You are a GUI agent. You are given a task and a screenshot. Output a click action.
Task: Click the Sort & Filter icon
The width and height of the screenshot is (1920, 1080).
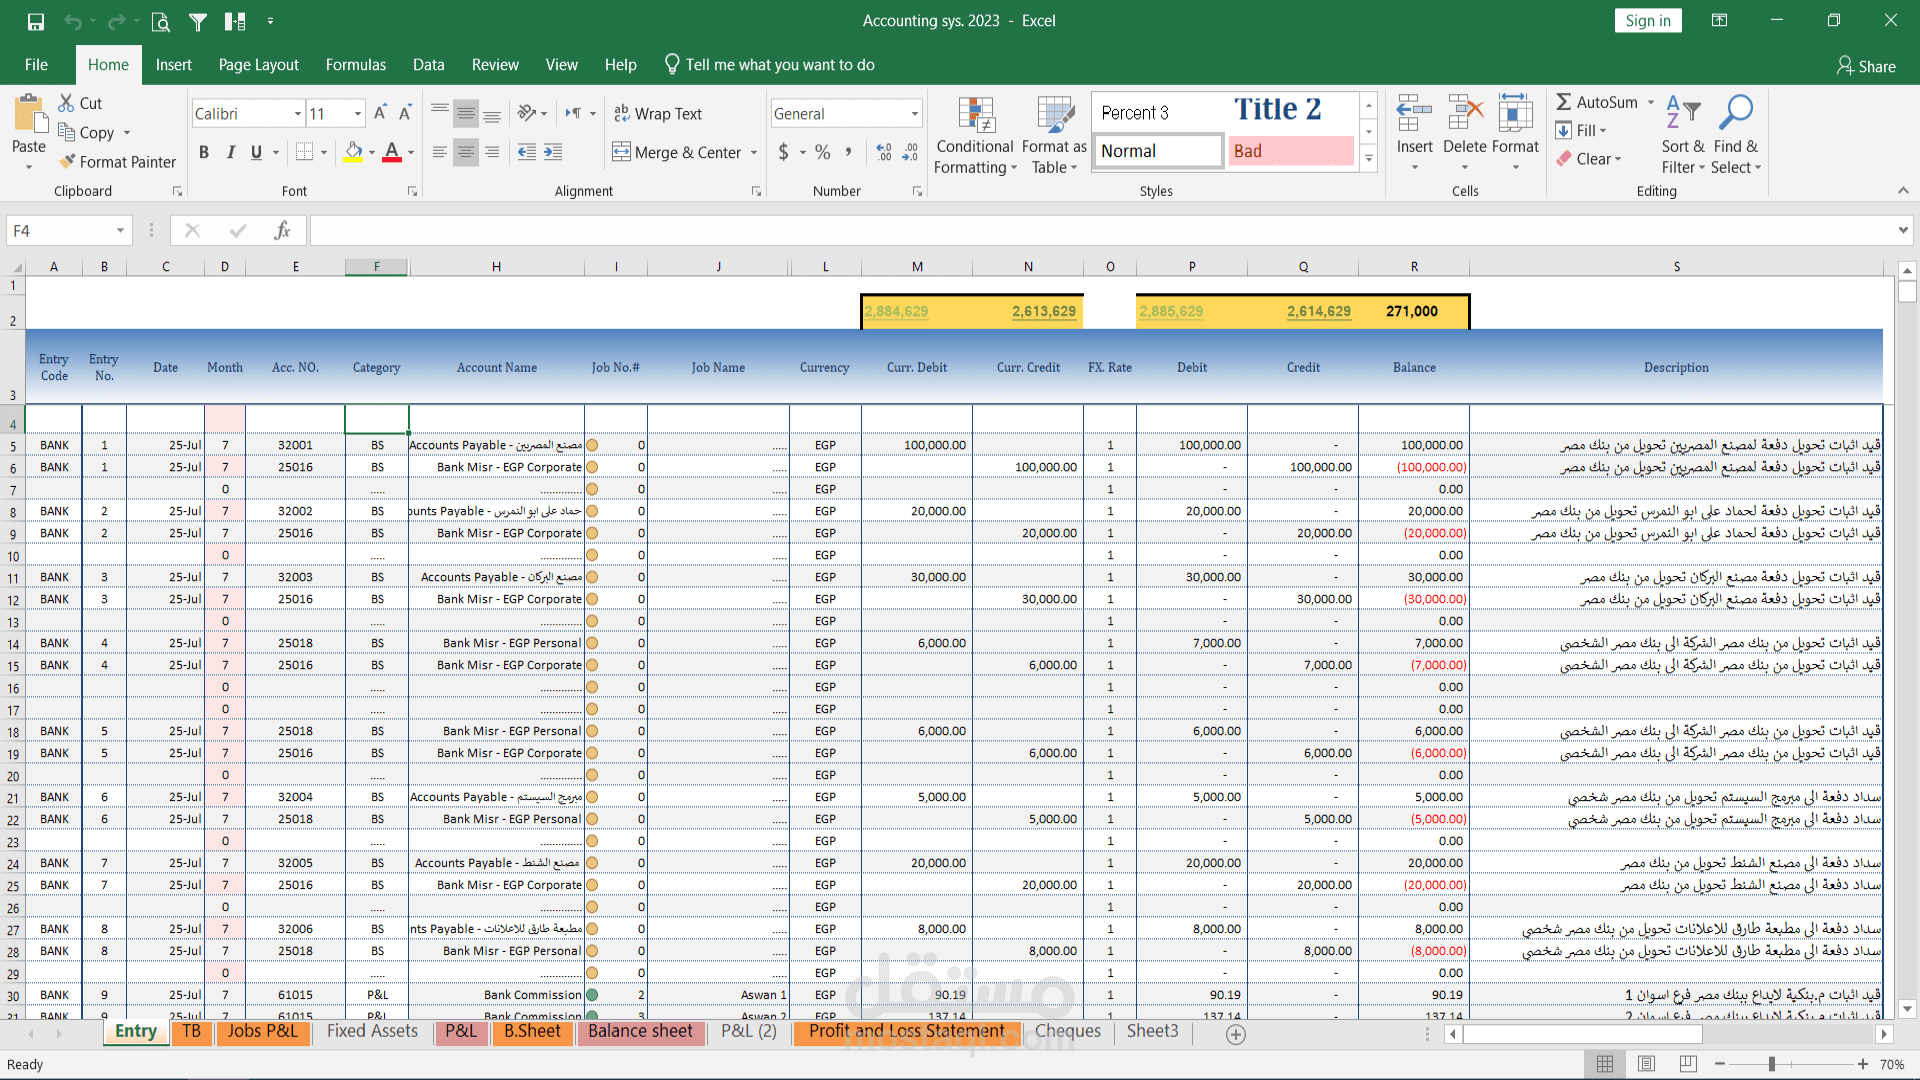pyautogui.click(x=1683, y=114)
